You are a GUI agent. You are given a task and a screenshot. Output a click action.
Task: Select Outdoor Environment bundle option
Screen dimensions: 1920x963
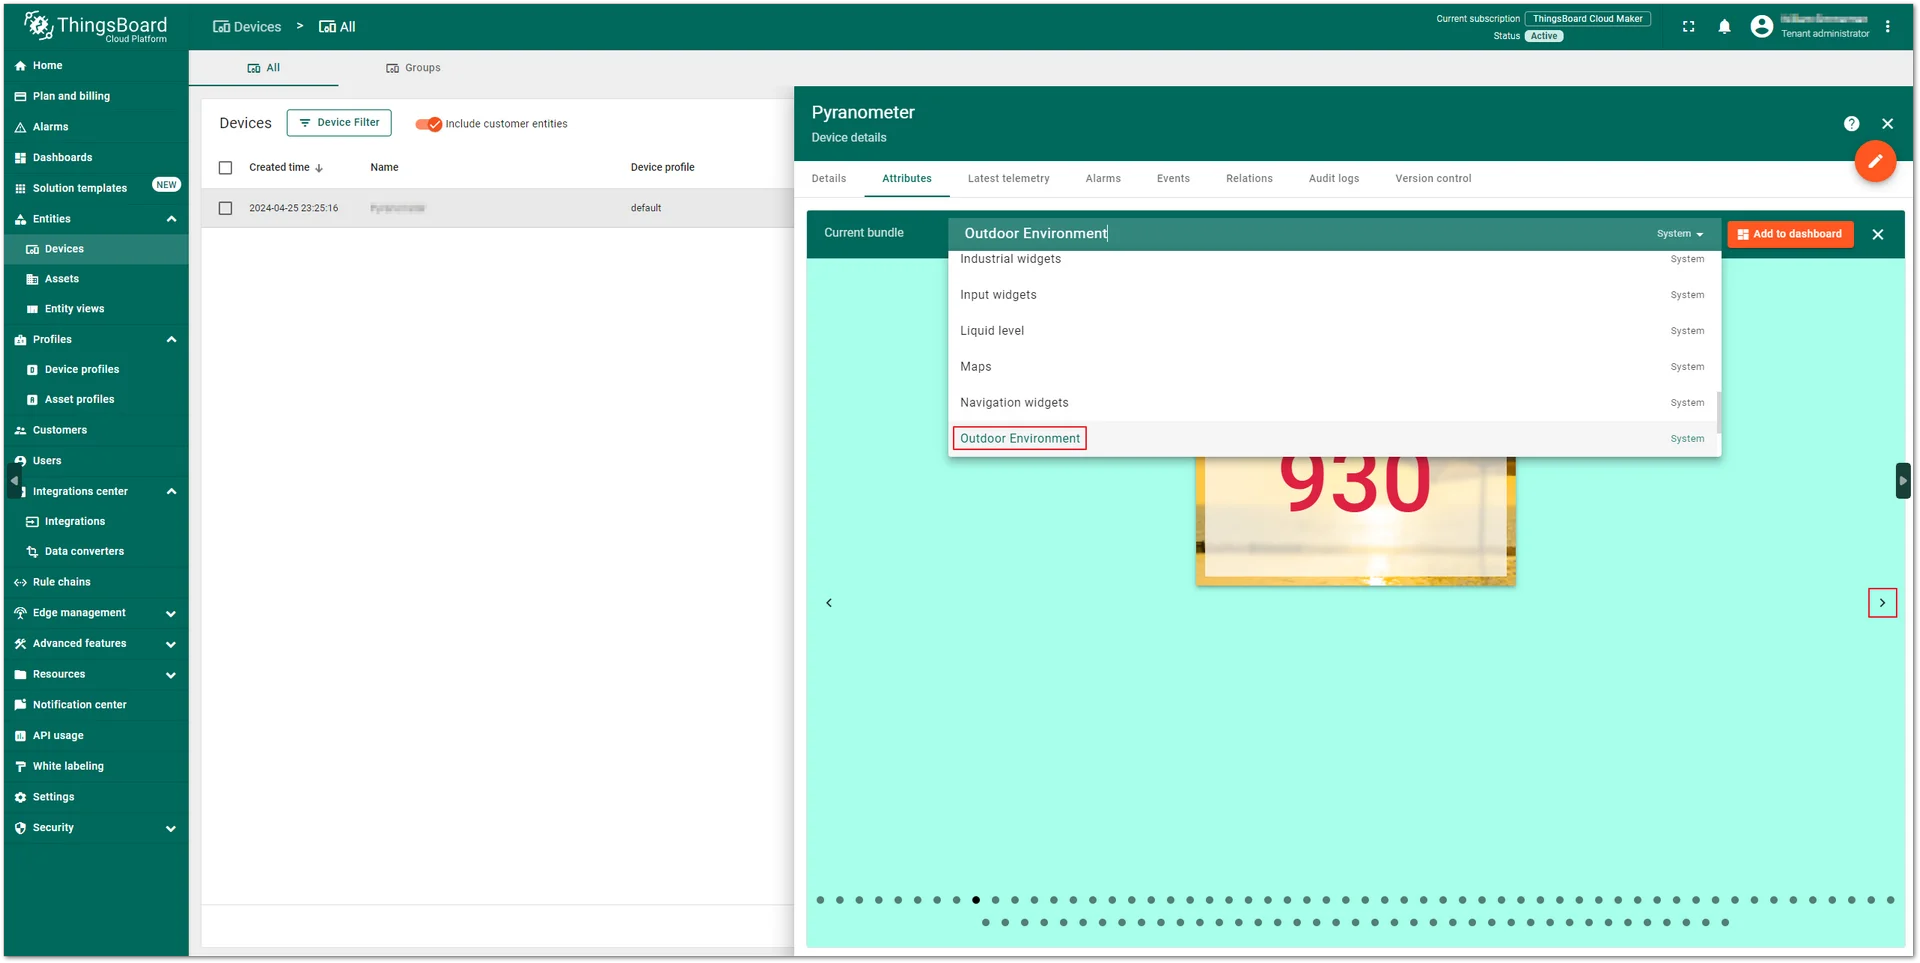(1334, 439)
